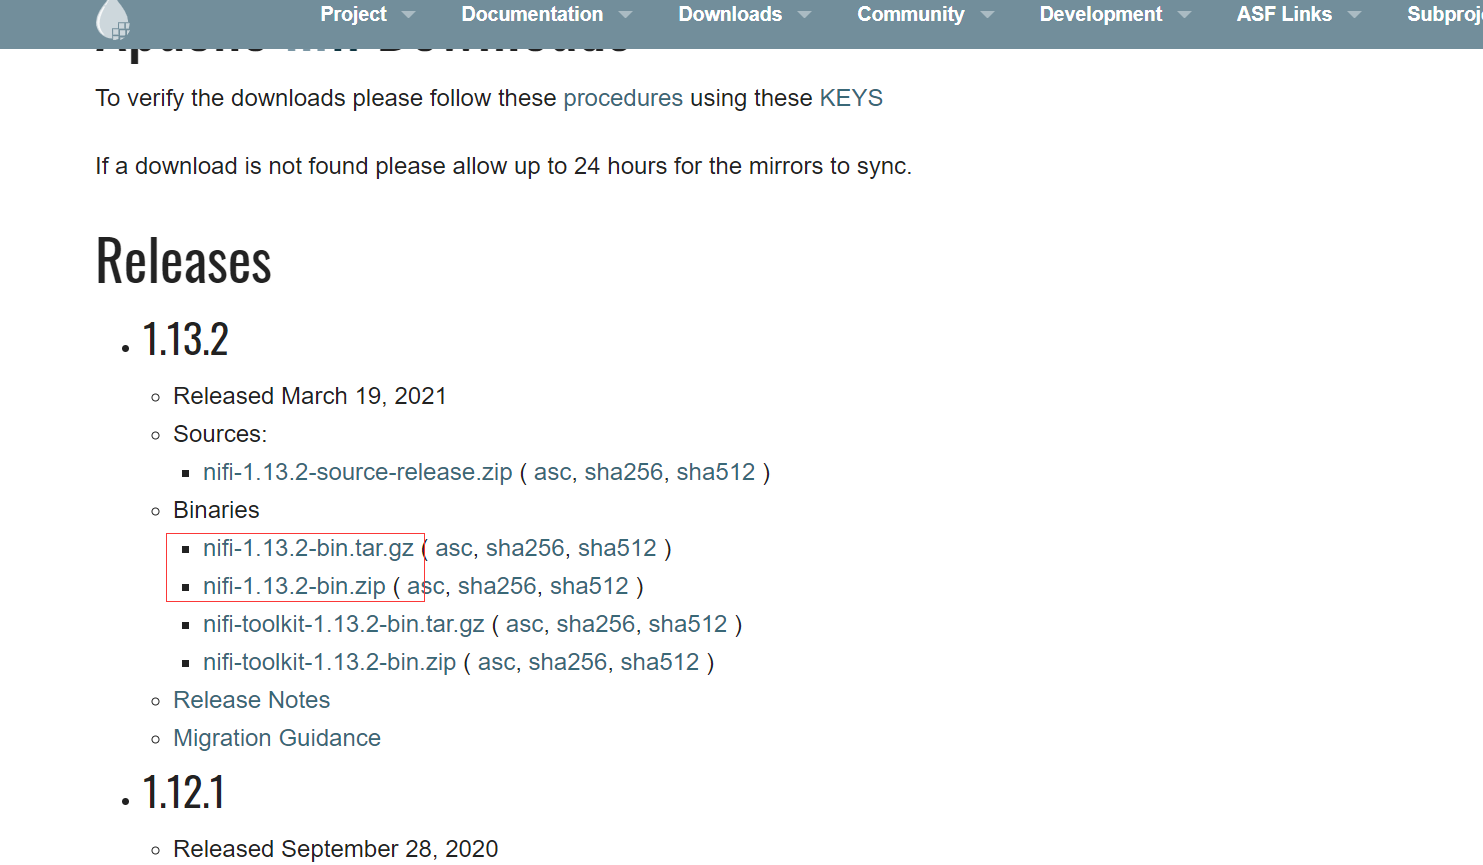The image size is (1483, 865).
Task: Click the 1.12.1 version heading
Action: point(183,792)
